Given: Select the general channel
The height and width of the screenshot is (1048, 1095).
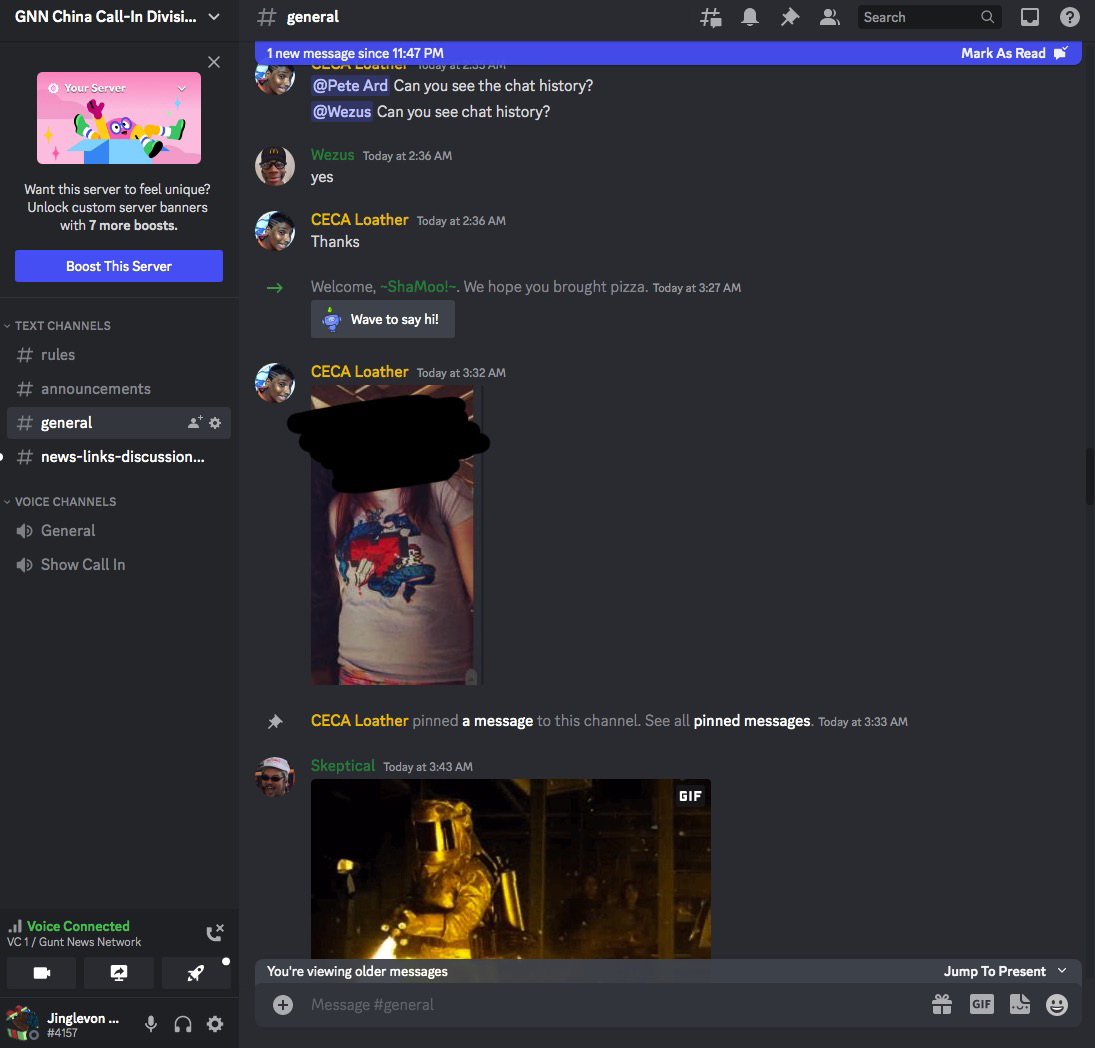Looking at the screenshot, I should point(118,422).
